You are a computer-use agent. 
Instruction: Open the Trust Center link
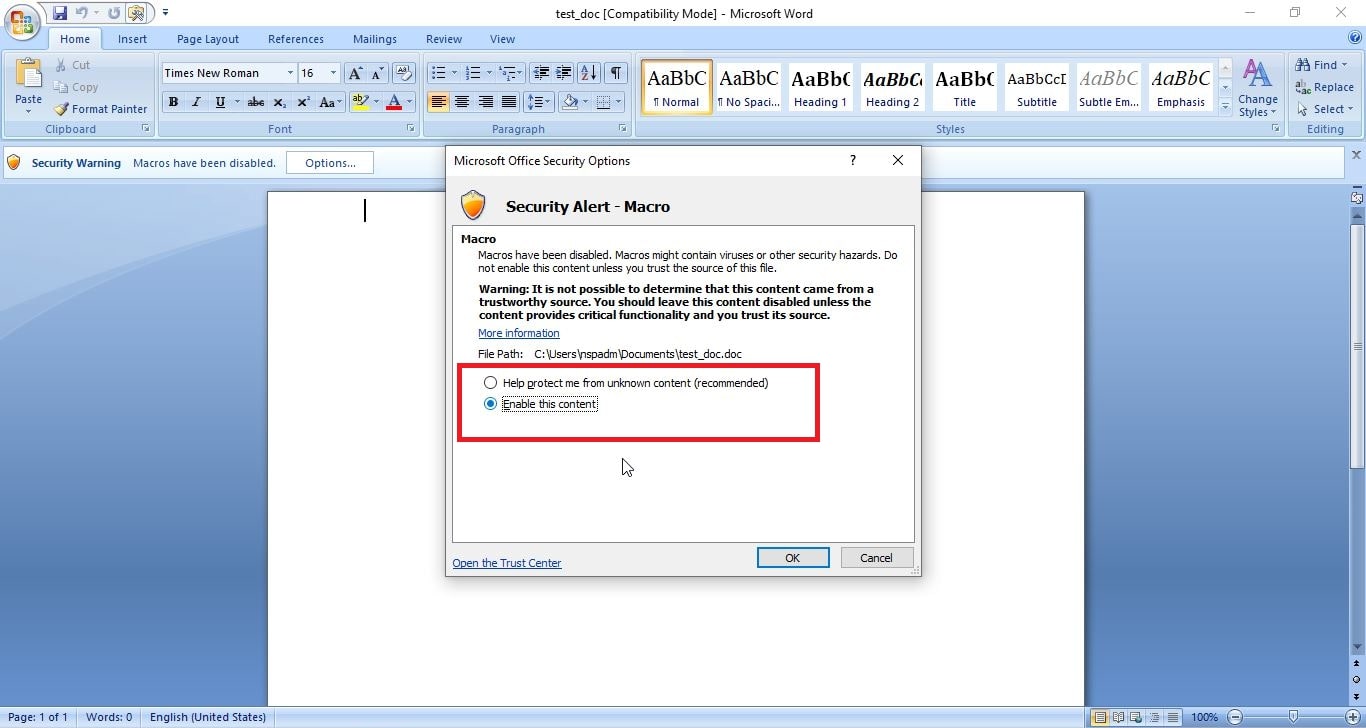[507, 563]
